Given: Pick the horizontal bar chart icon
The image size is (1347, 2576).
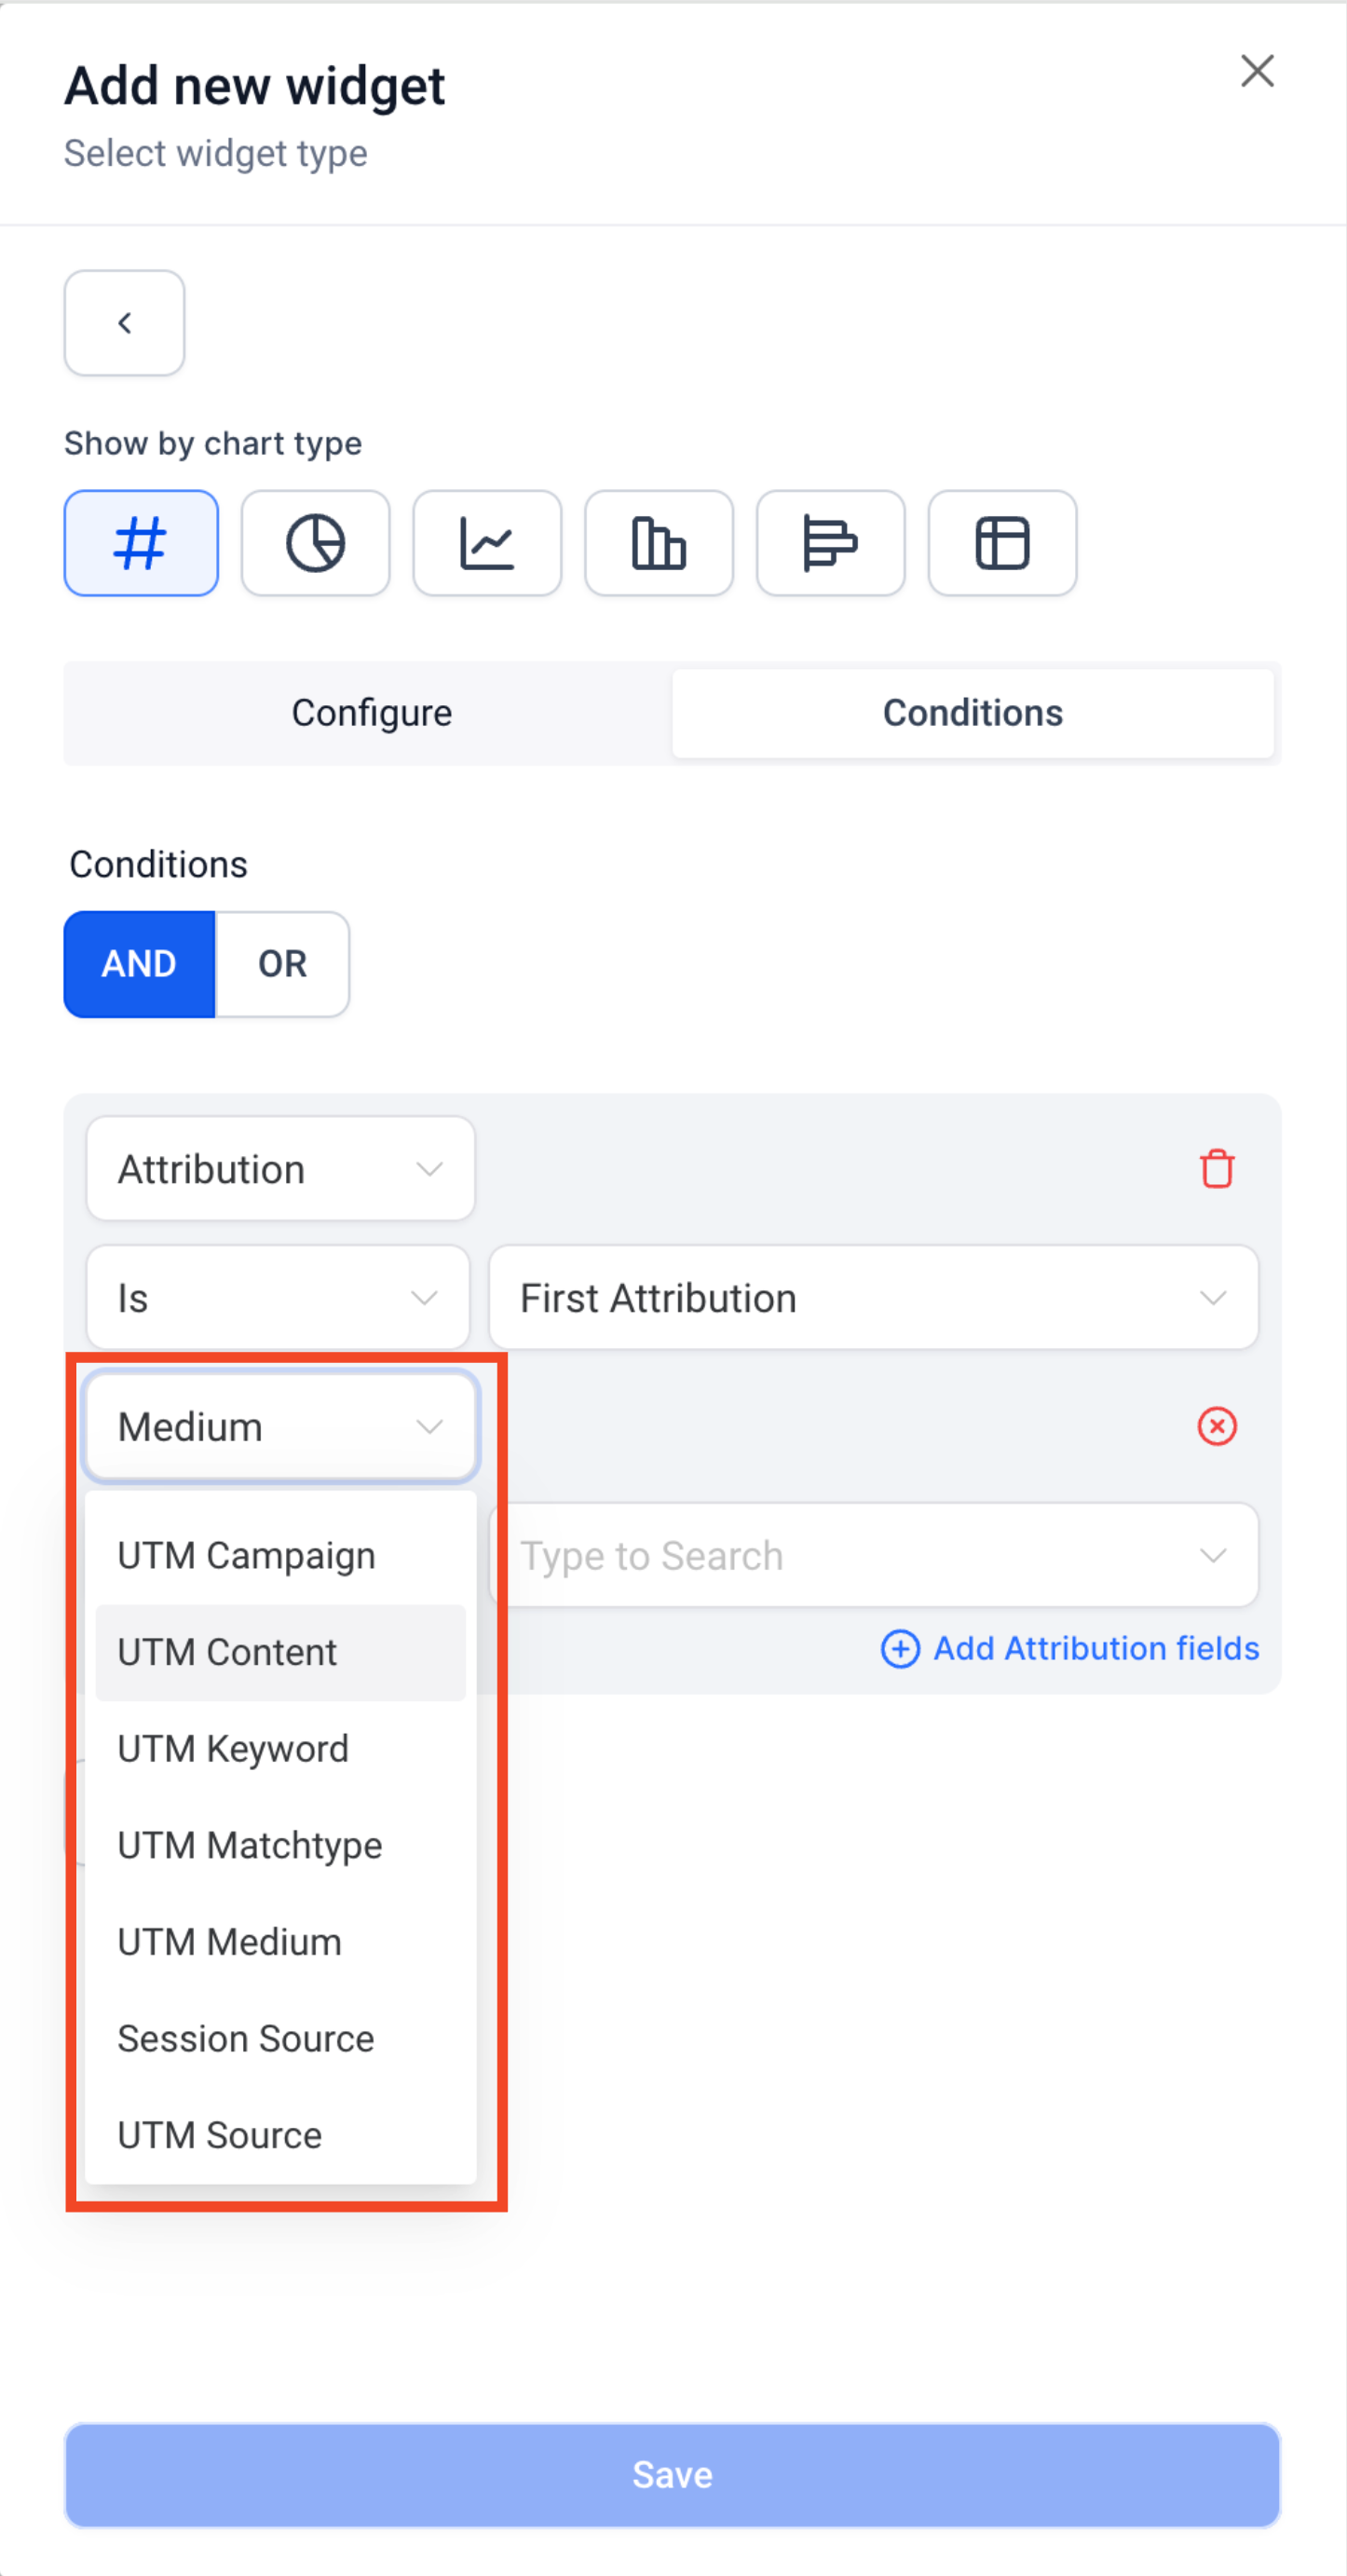Looking at the screenshot, I should [830, 543].
